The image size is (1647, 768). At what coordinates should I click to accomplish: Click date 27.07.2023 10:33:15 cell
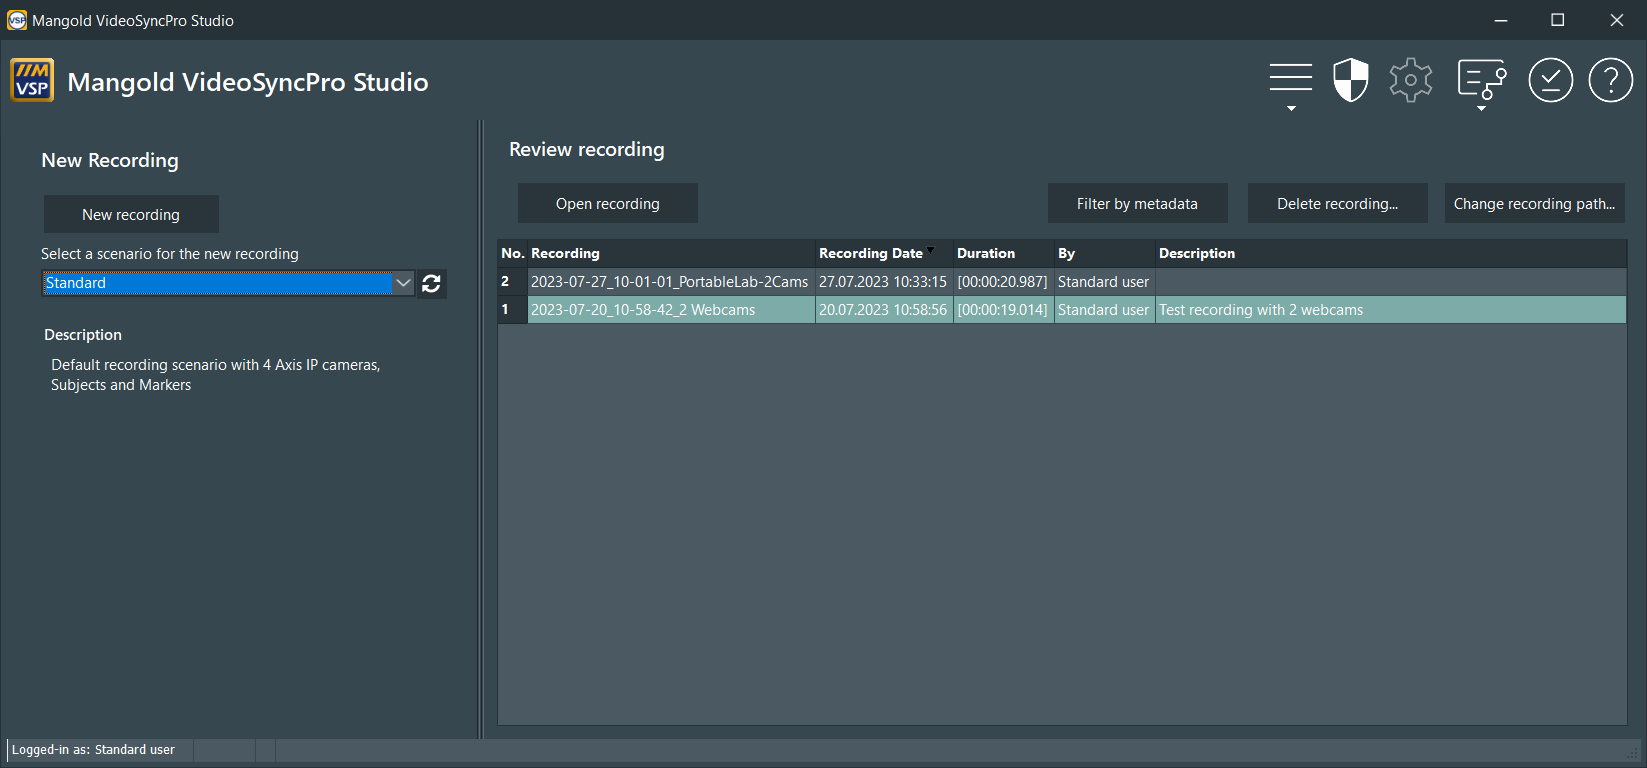(883, 282)
